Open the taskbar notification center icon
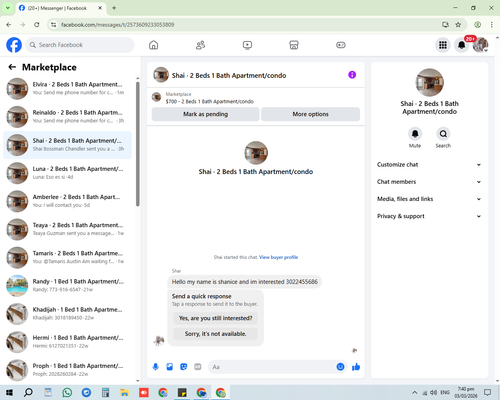This screenshot has width=500, height=400. [488, 392]
